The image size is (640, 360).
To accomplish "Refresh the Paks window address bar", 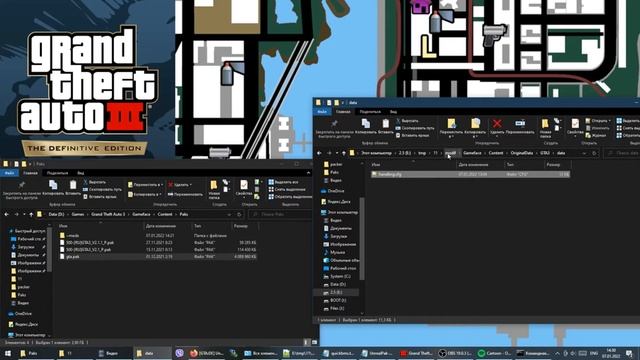I will [x=239, y=214].
